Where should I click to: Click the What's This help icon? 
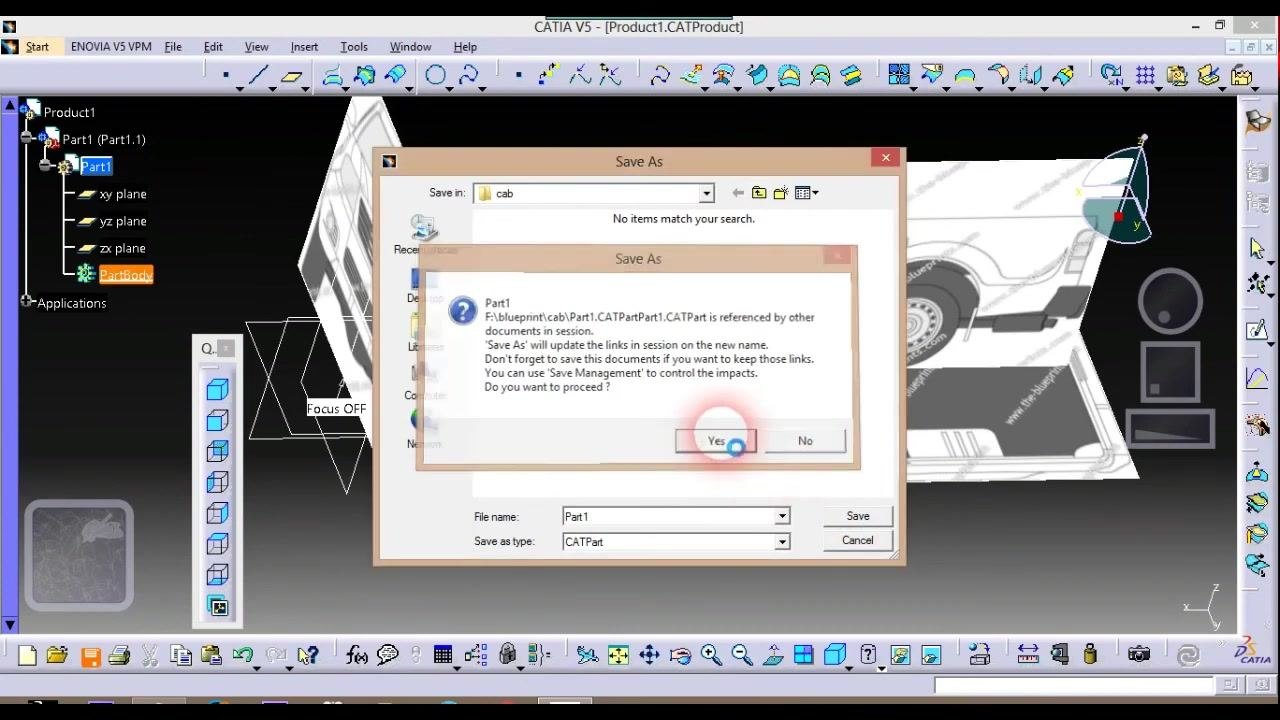pos(308,656)
